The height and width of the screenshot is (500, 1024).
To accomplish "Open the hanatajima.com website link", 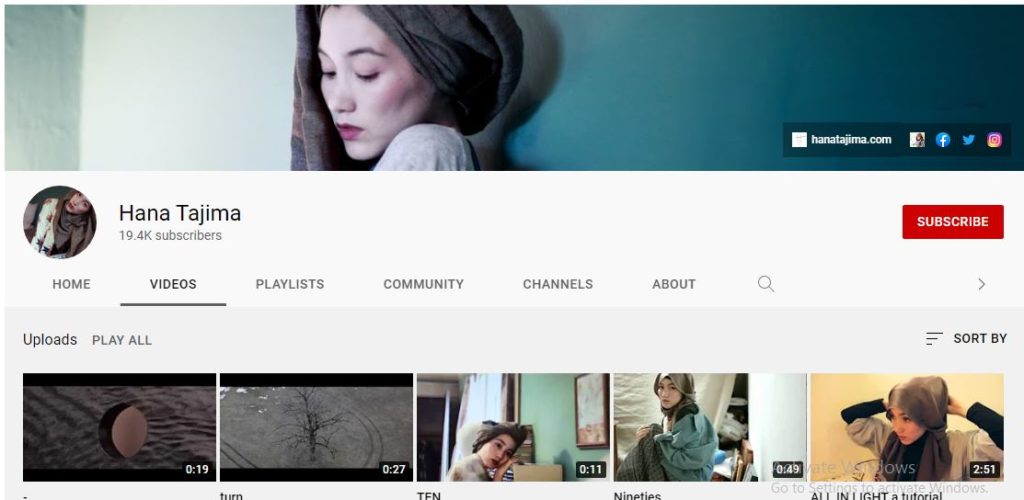I will [x=851, y=140].
